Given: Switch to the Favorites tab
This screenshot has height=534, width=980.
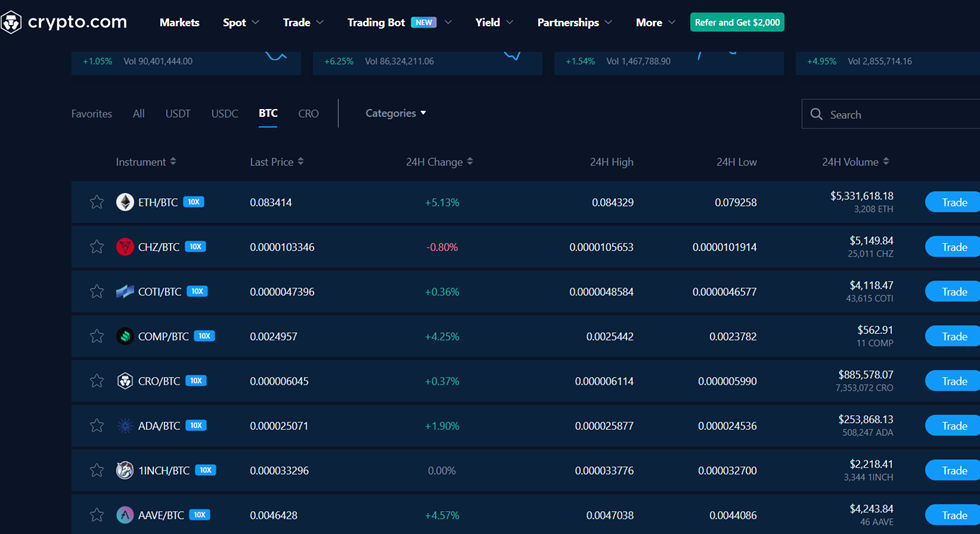Looking at the screenshot, I should tap(91, 114).
